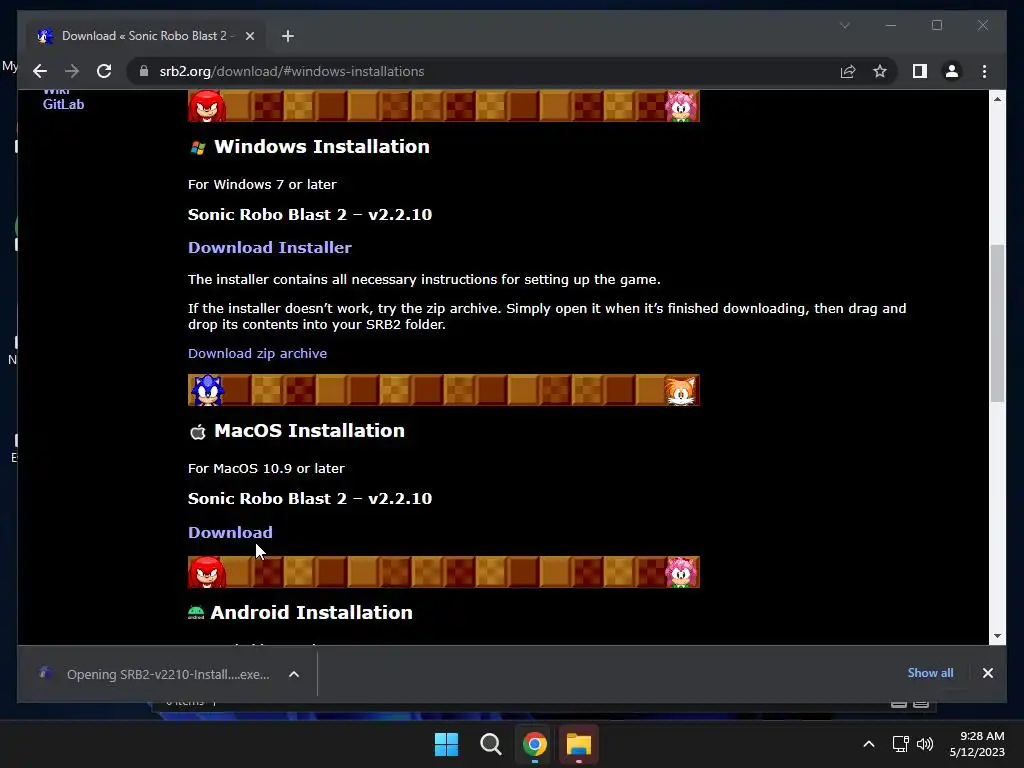Click the Tails sprite on the divider

680,391
